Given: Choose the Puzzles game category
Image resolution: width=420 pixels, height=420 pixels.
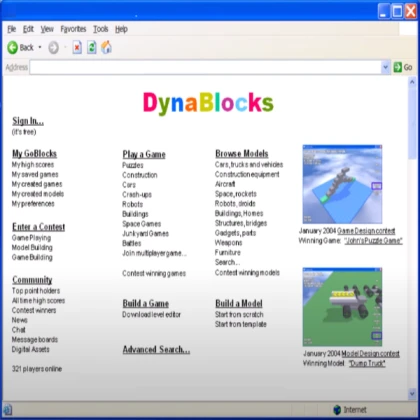Looking at the screenshot, I should pyautogui.click(x=133, y=165).
